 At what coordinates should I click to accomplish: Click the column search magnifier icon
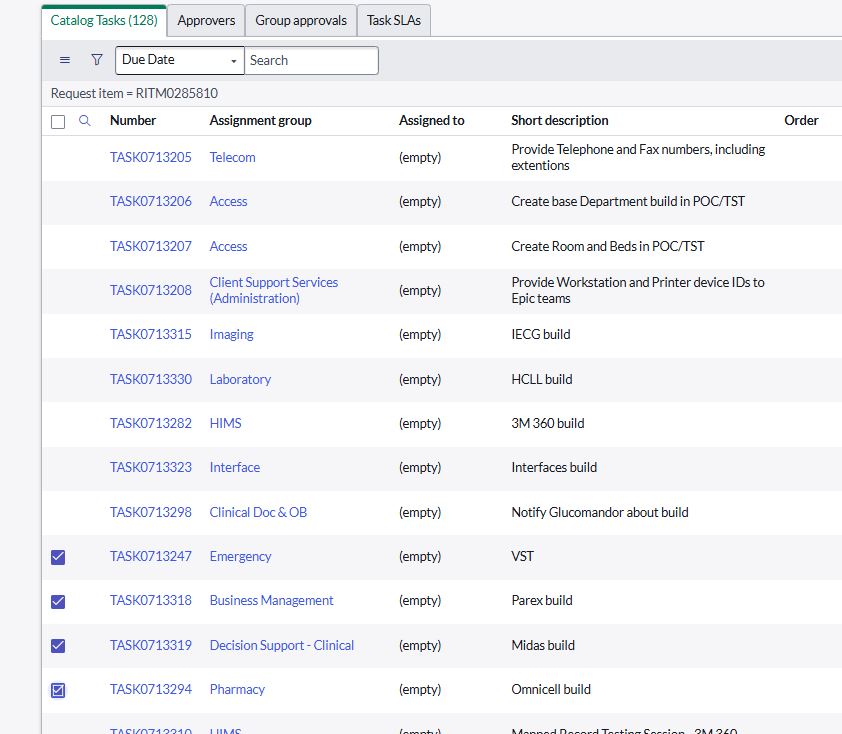point(84,120)
